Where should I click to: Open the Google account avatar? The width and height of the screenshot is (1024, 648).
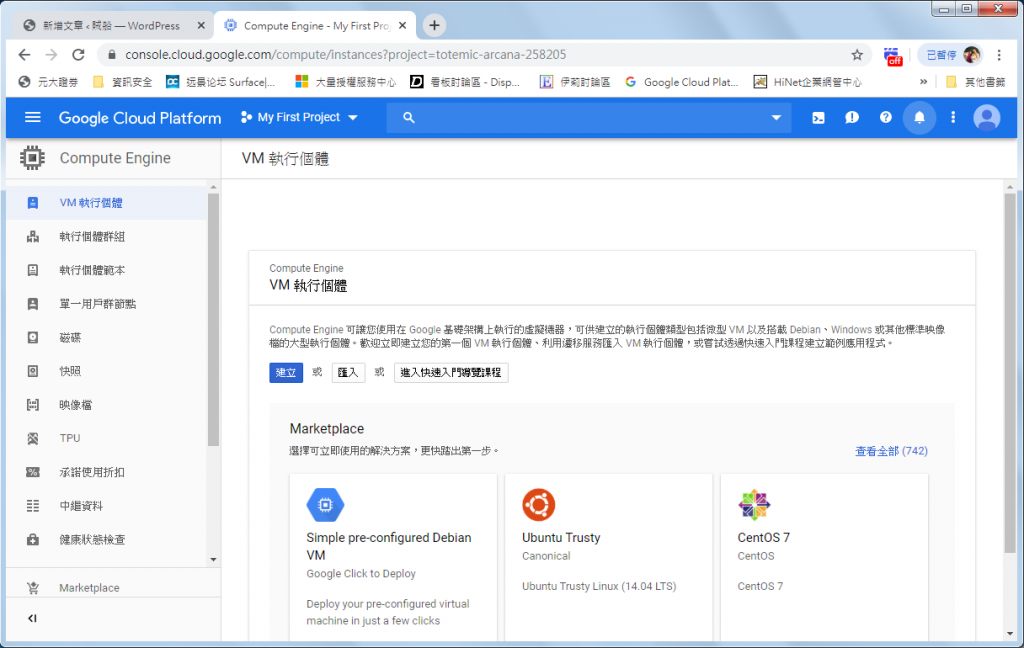tap(987, 118)
